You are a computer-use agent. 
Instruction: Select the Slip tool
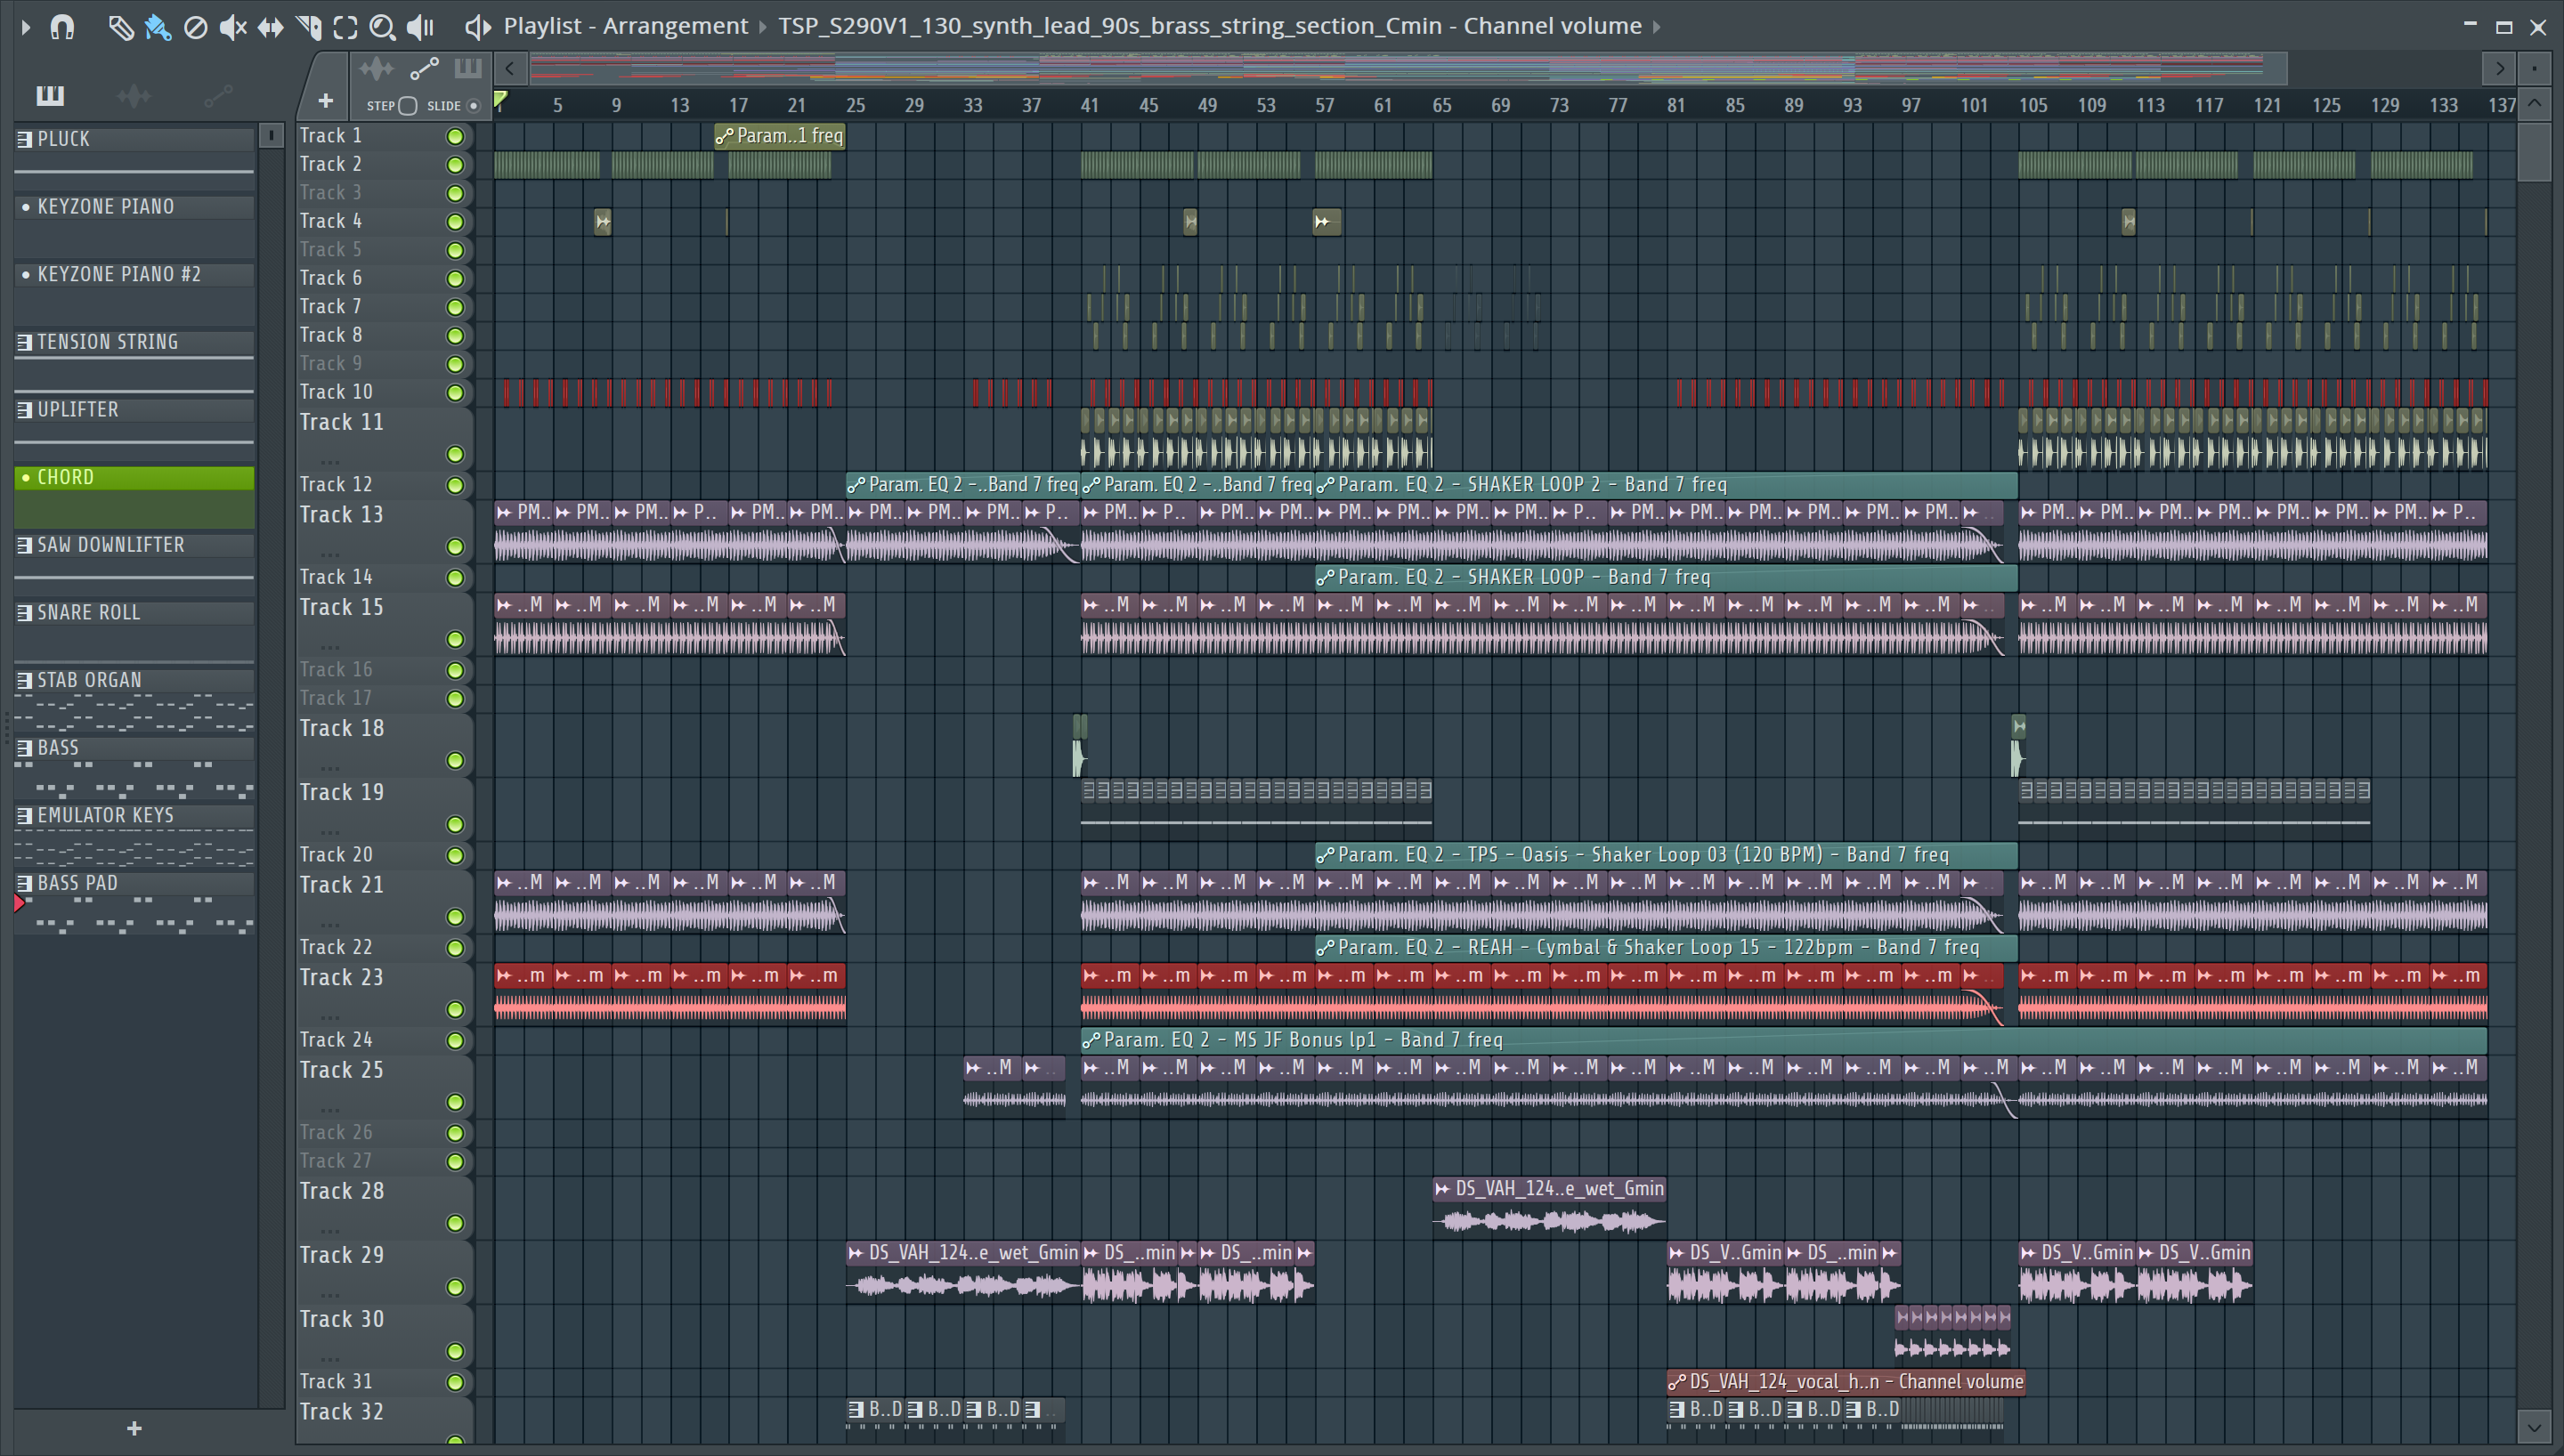point(270,27)
